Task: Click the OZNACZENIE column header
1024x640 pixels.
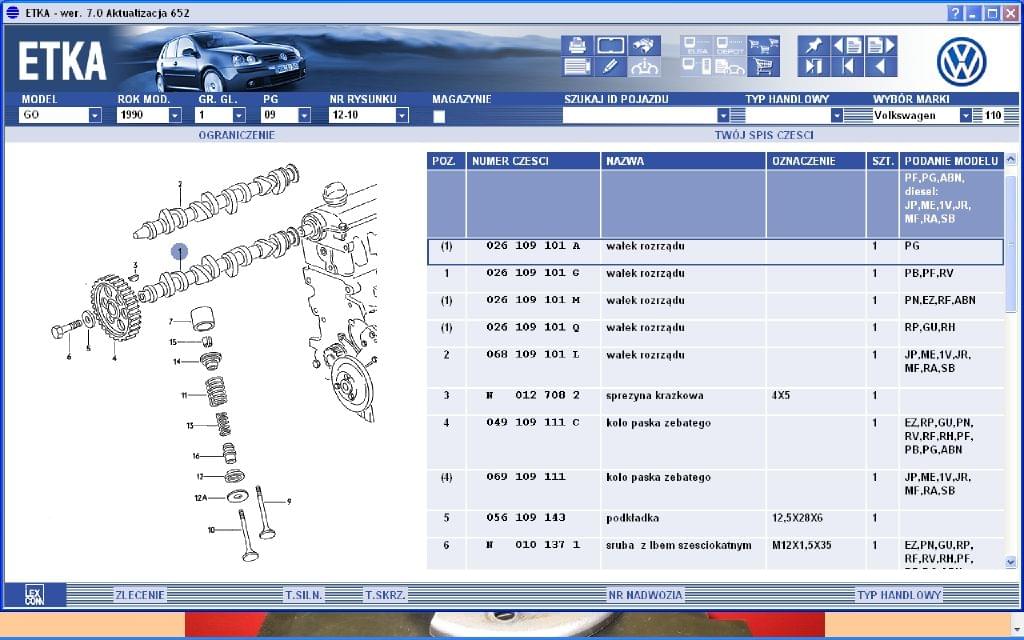Action: (x=816, y=161)
